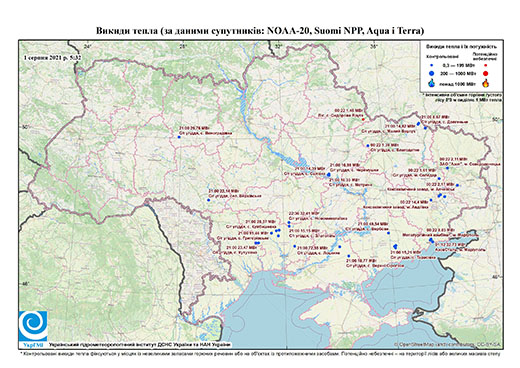Click the large blue marker on the Dnipro river
Viewport: 520px width, 368px height.
(x=329, y=174)
